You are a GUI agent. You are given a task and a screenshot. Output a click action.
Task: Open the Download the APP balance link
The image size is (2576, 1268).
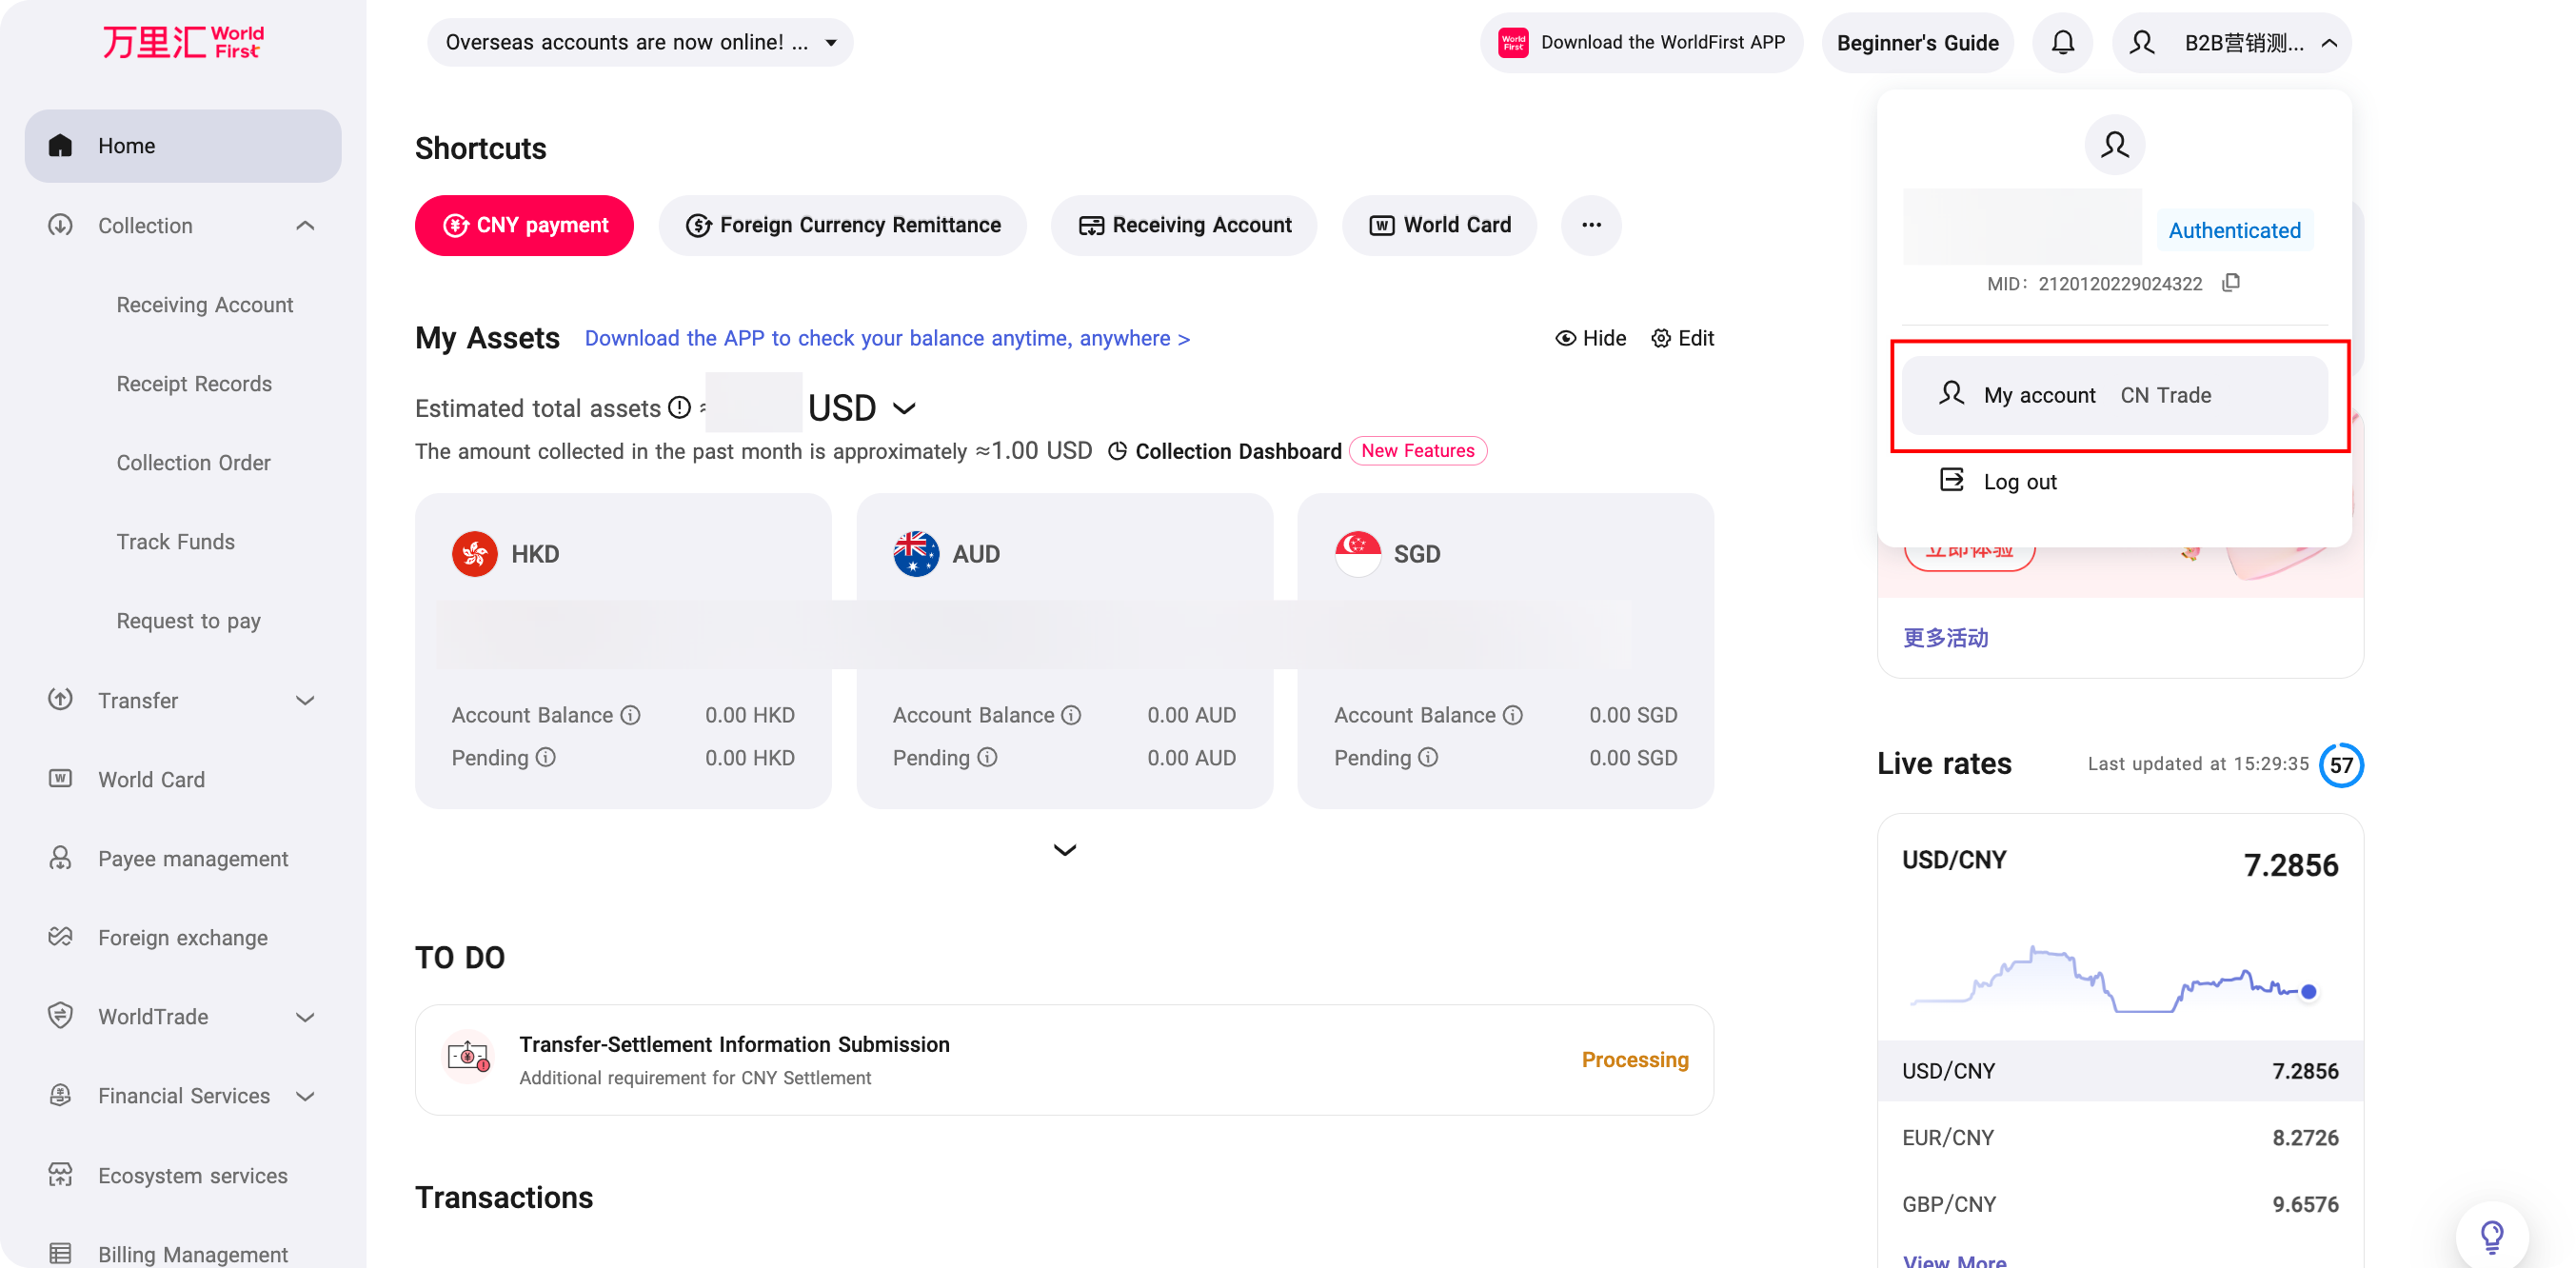(x=886, y=338)
